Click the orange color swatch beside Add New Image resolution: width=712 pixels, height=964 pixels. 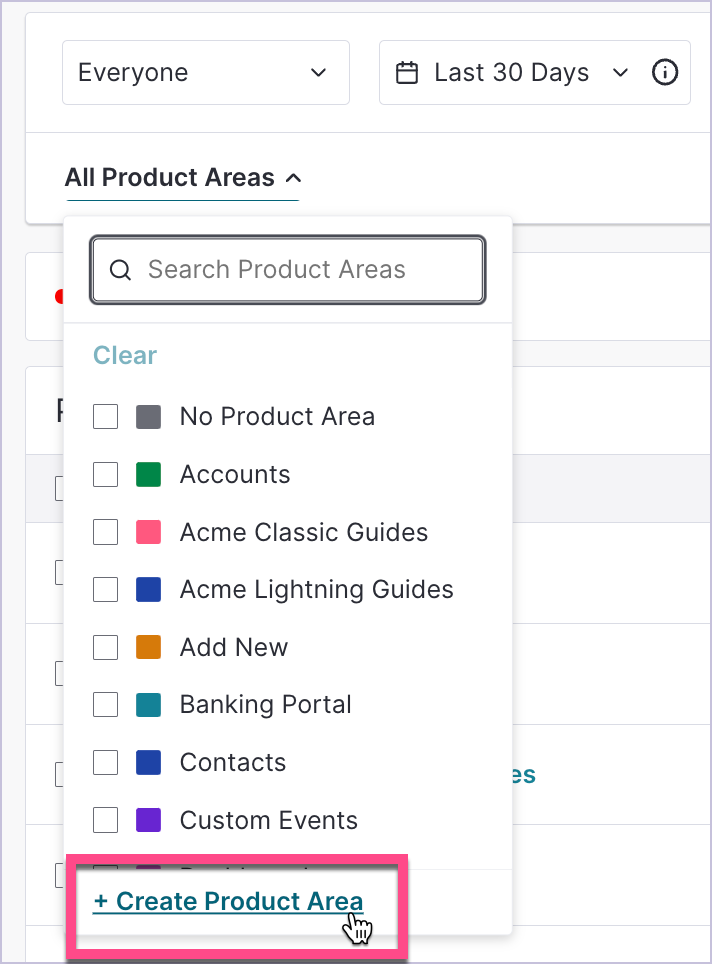click(x=150, y=647)
